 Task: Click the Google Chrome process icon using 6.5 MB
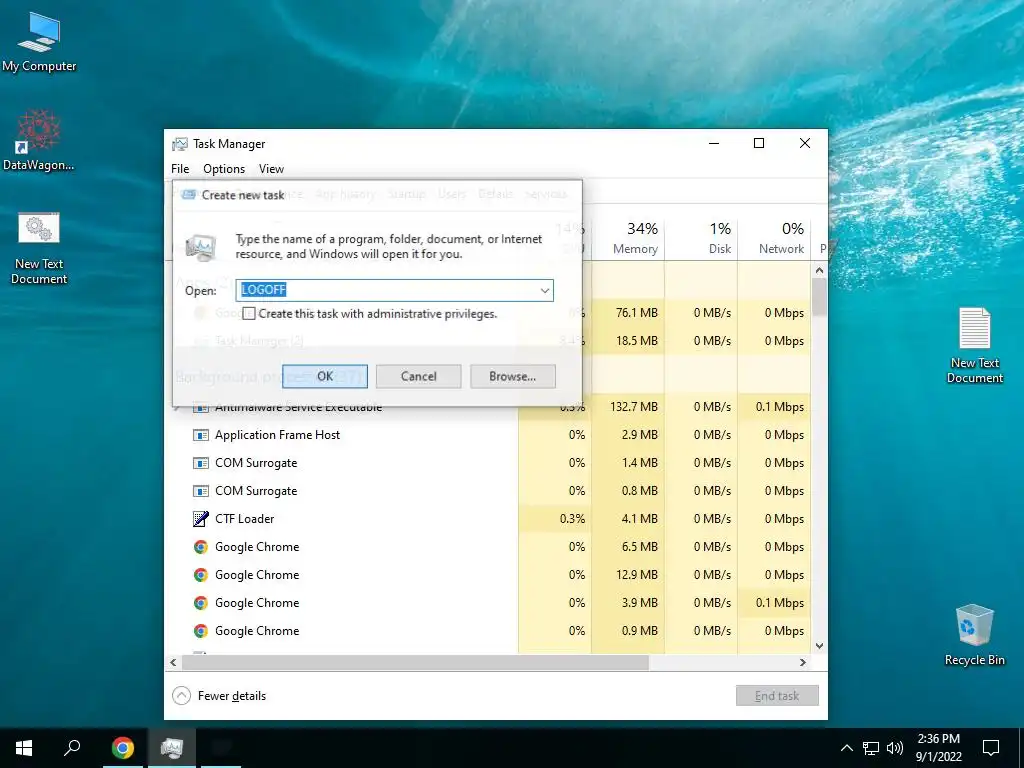coord(200,547)
